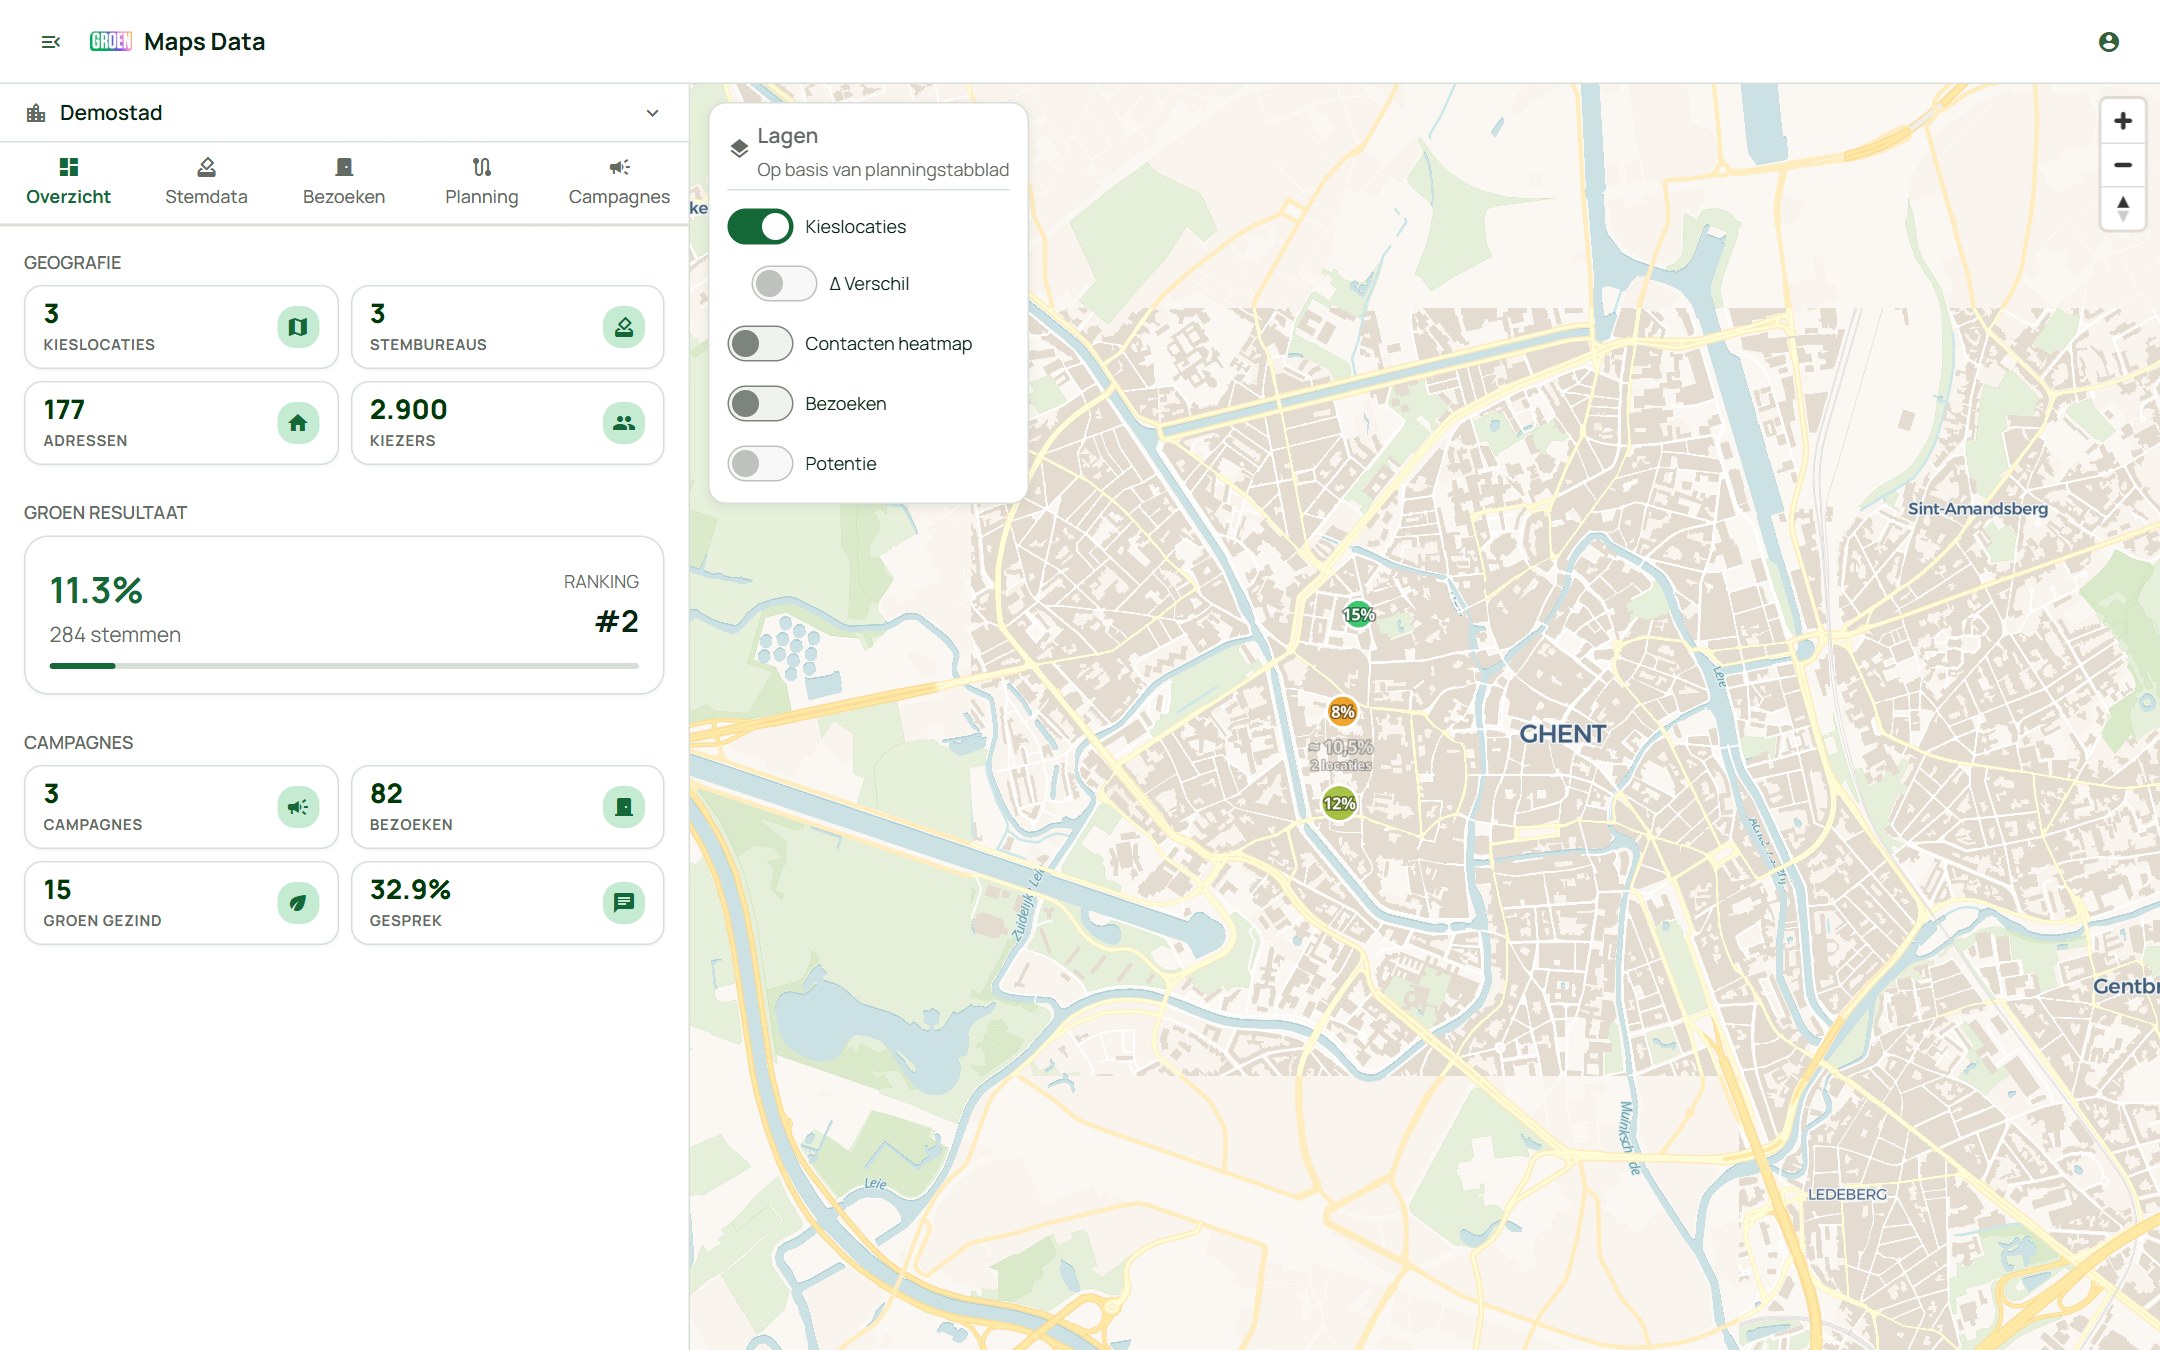Image resolution: width=2160 pixels, height=1350 pixels.
Task: Click the Groen resultaat progress bar
Action: coord(344,666)
